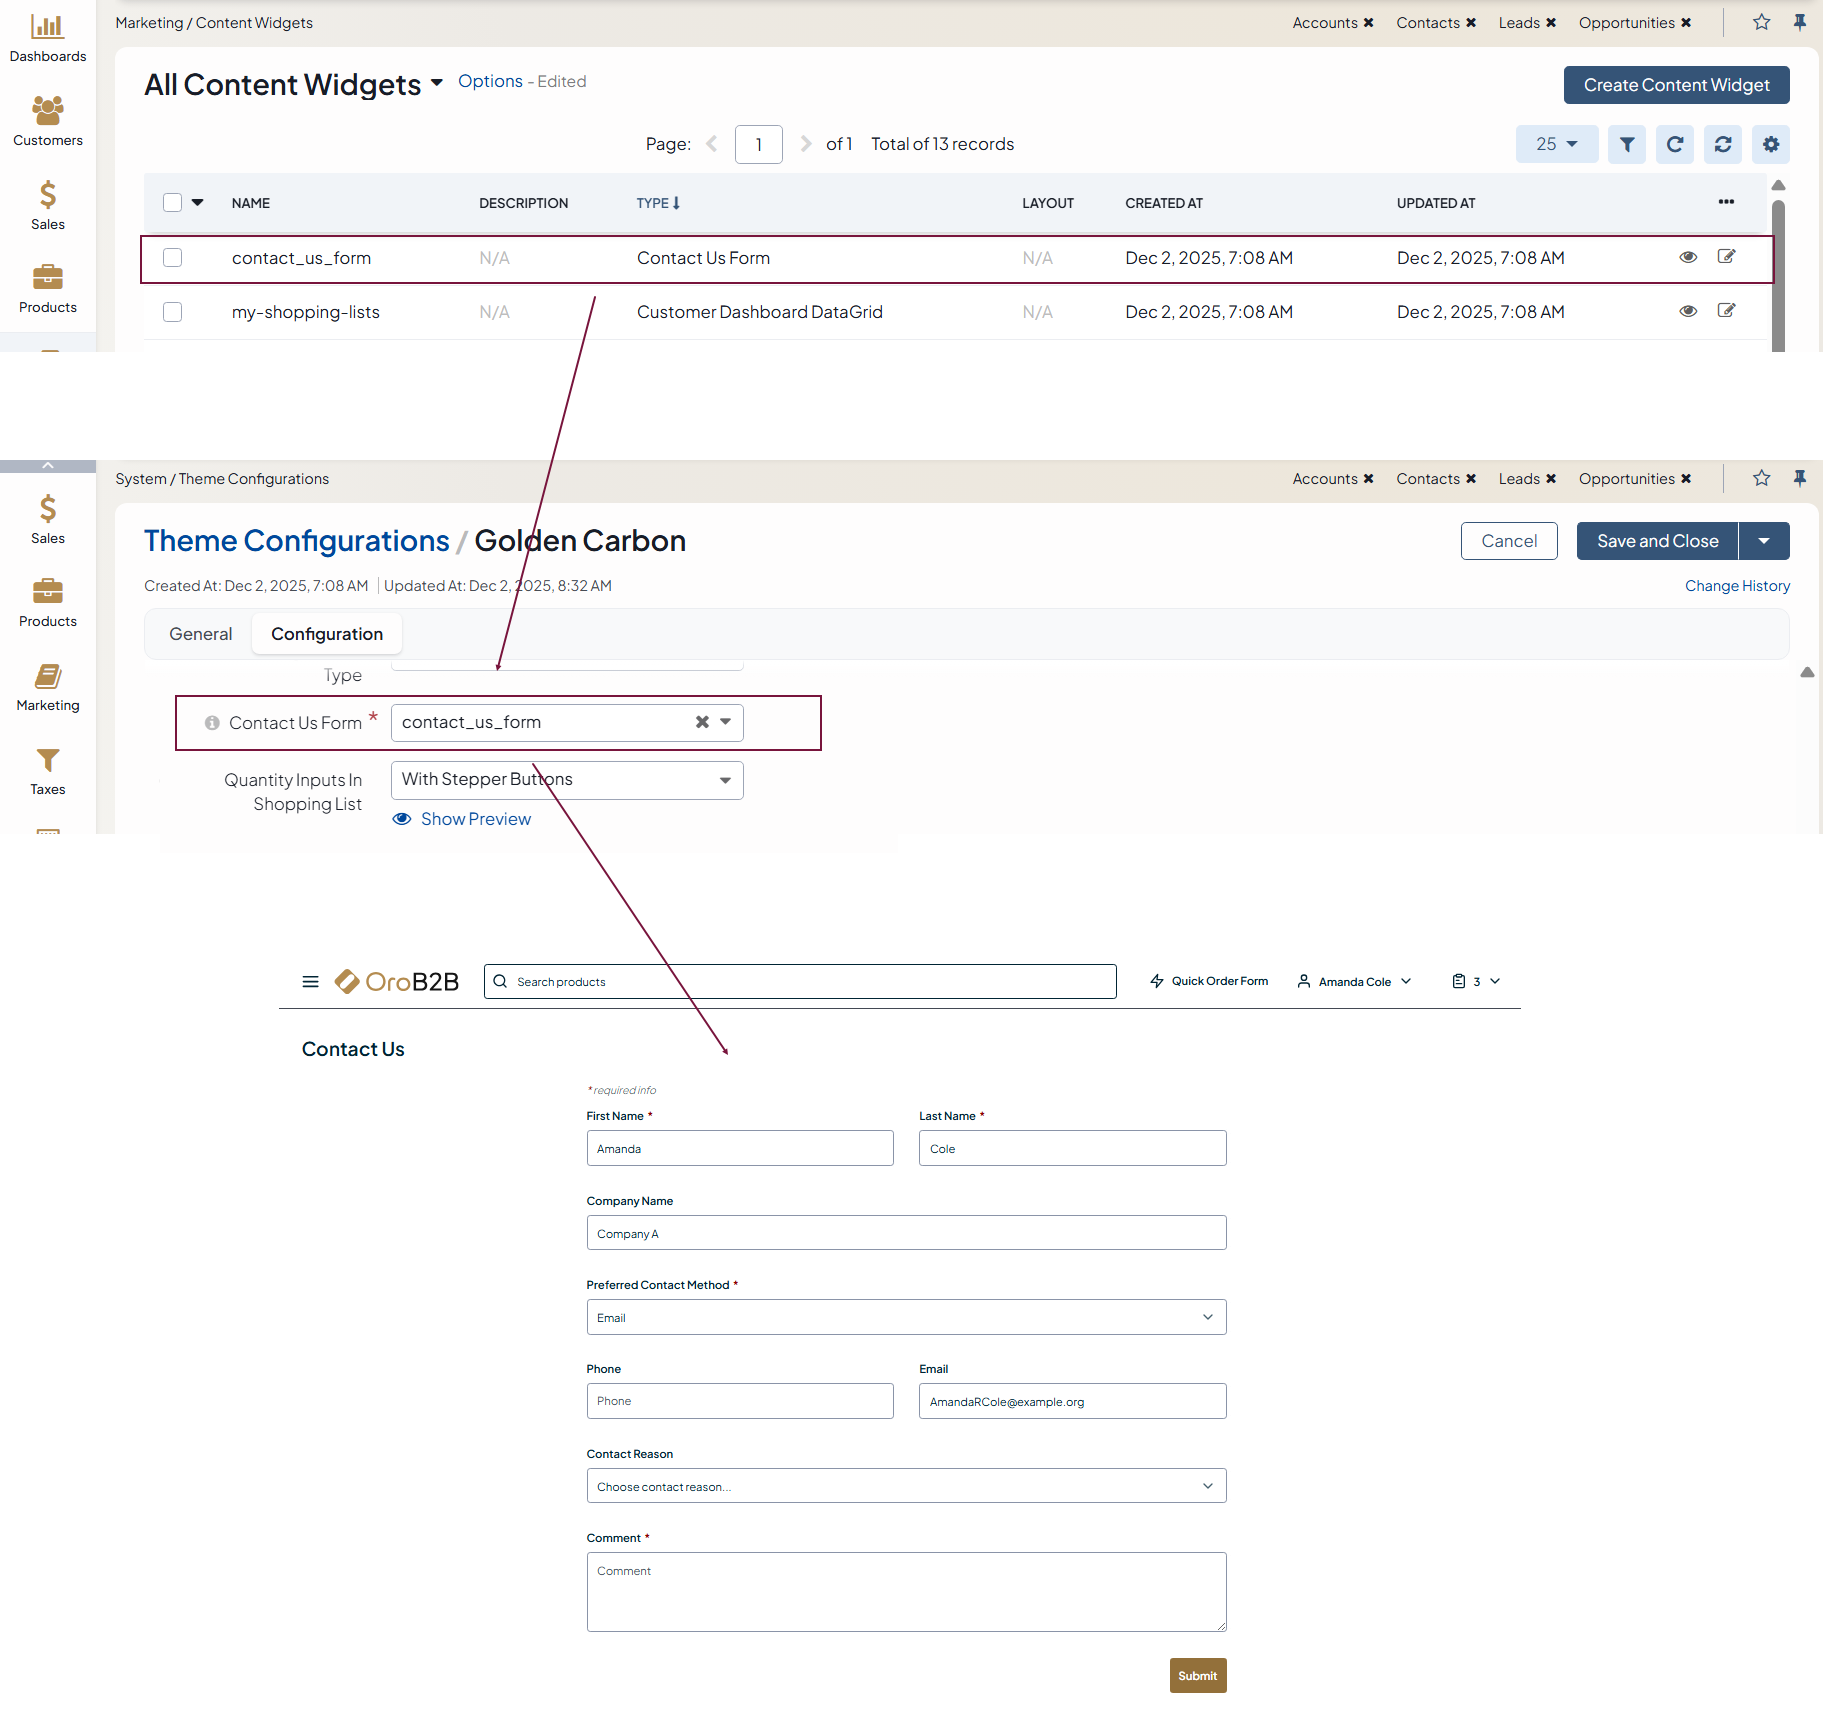Image resolution: width=1823 pixels, height=1731 pixels.
Task: Open the Contact Us Form widget dropdown
Action: click(x=726, y=722)
